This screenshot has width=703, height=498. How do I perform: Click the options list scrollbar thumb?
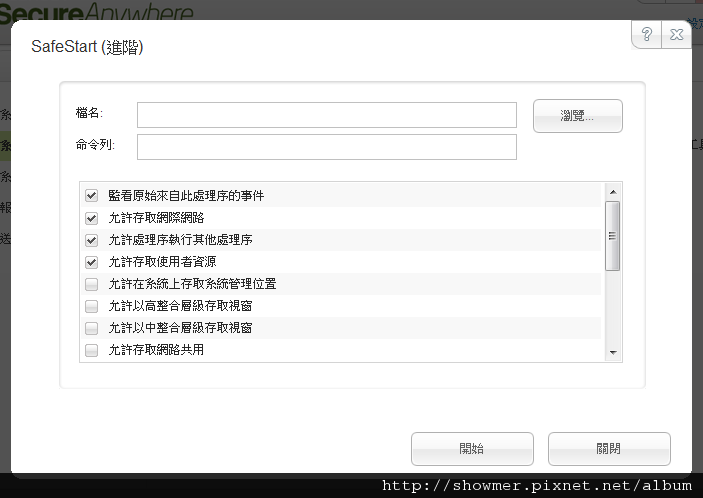tap(612, 236)
